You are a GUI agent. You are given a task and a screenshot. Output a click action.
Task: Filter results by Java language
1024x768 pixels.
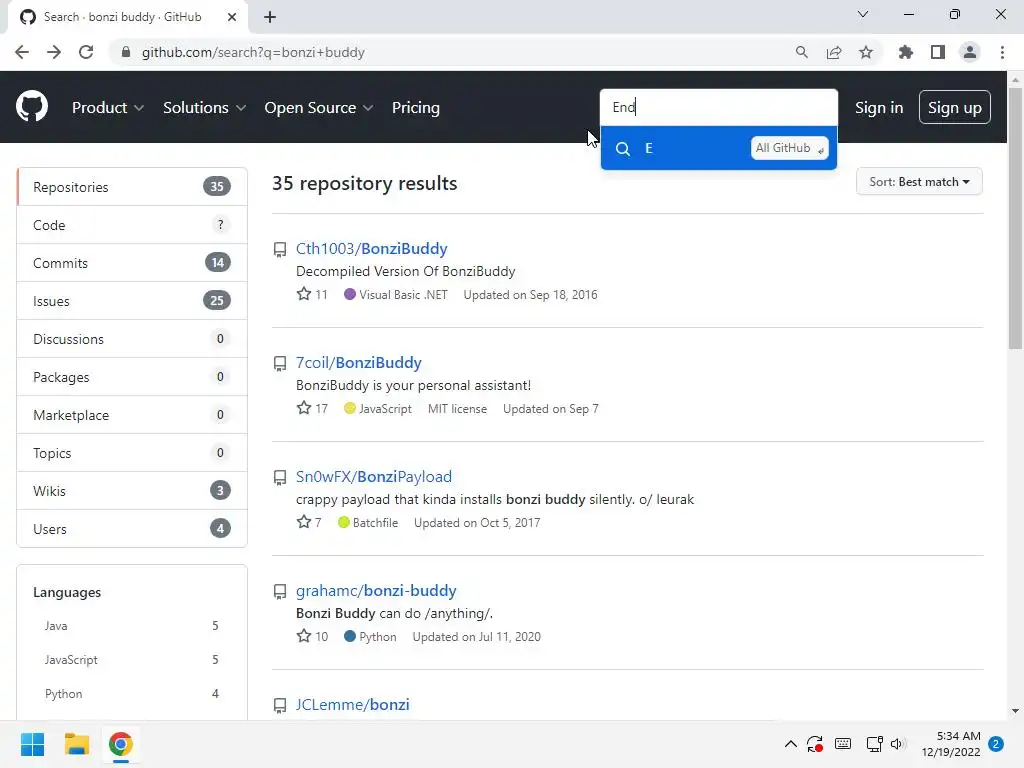pyautogui.click(x=131, y=626)
